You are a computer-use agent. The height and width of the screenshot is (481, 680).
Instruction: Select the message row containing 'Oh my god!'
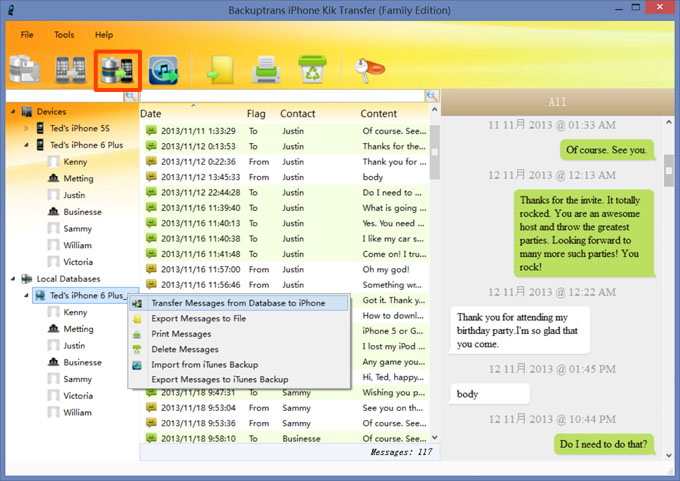tap(286, 269)
